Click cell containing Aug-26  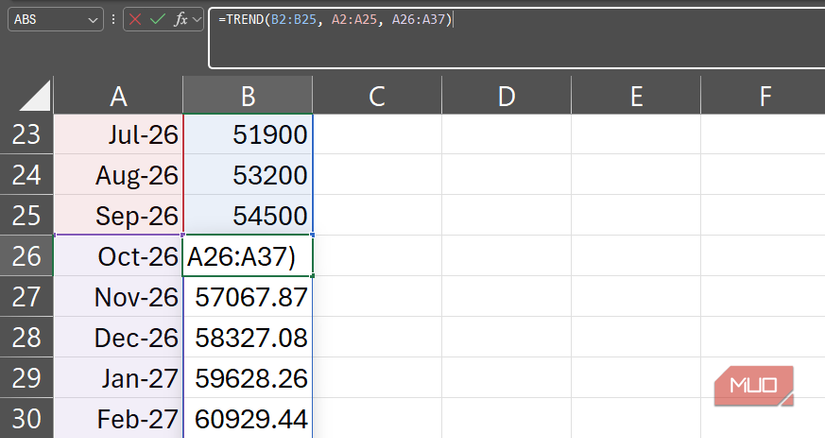tap(118, 175)
